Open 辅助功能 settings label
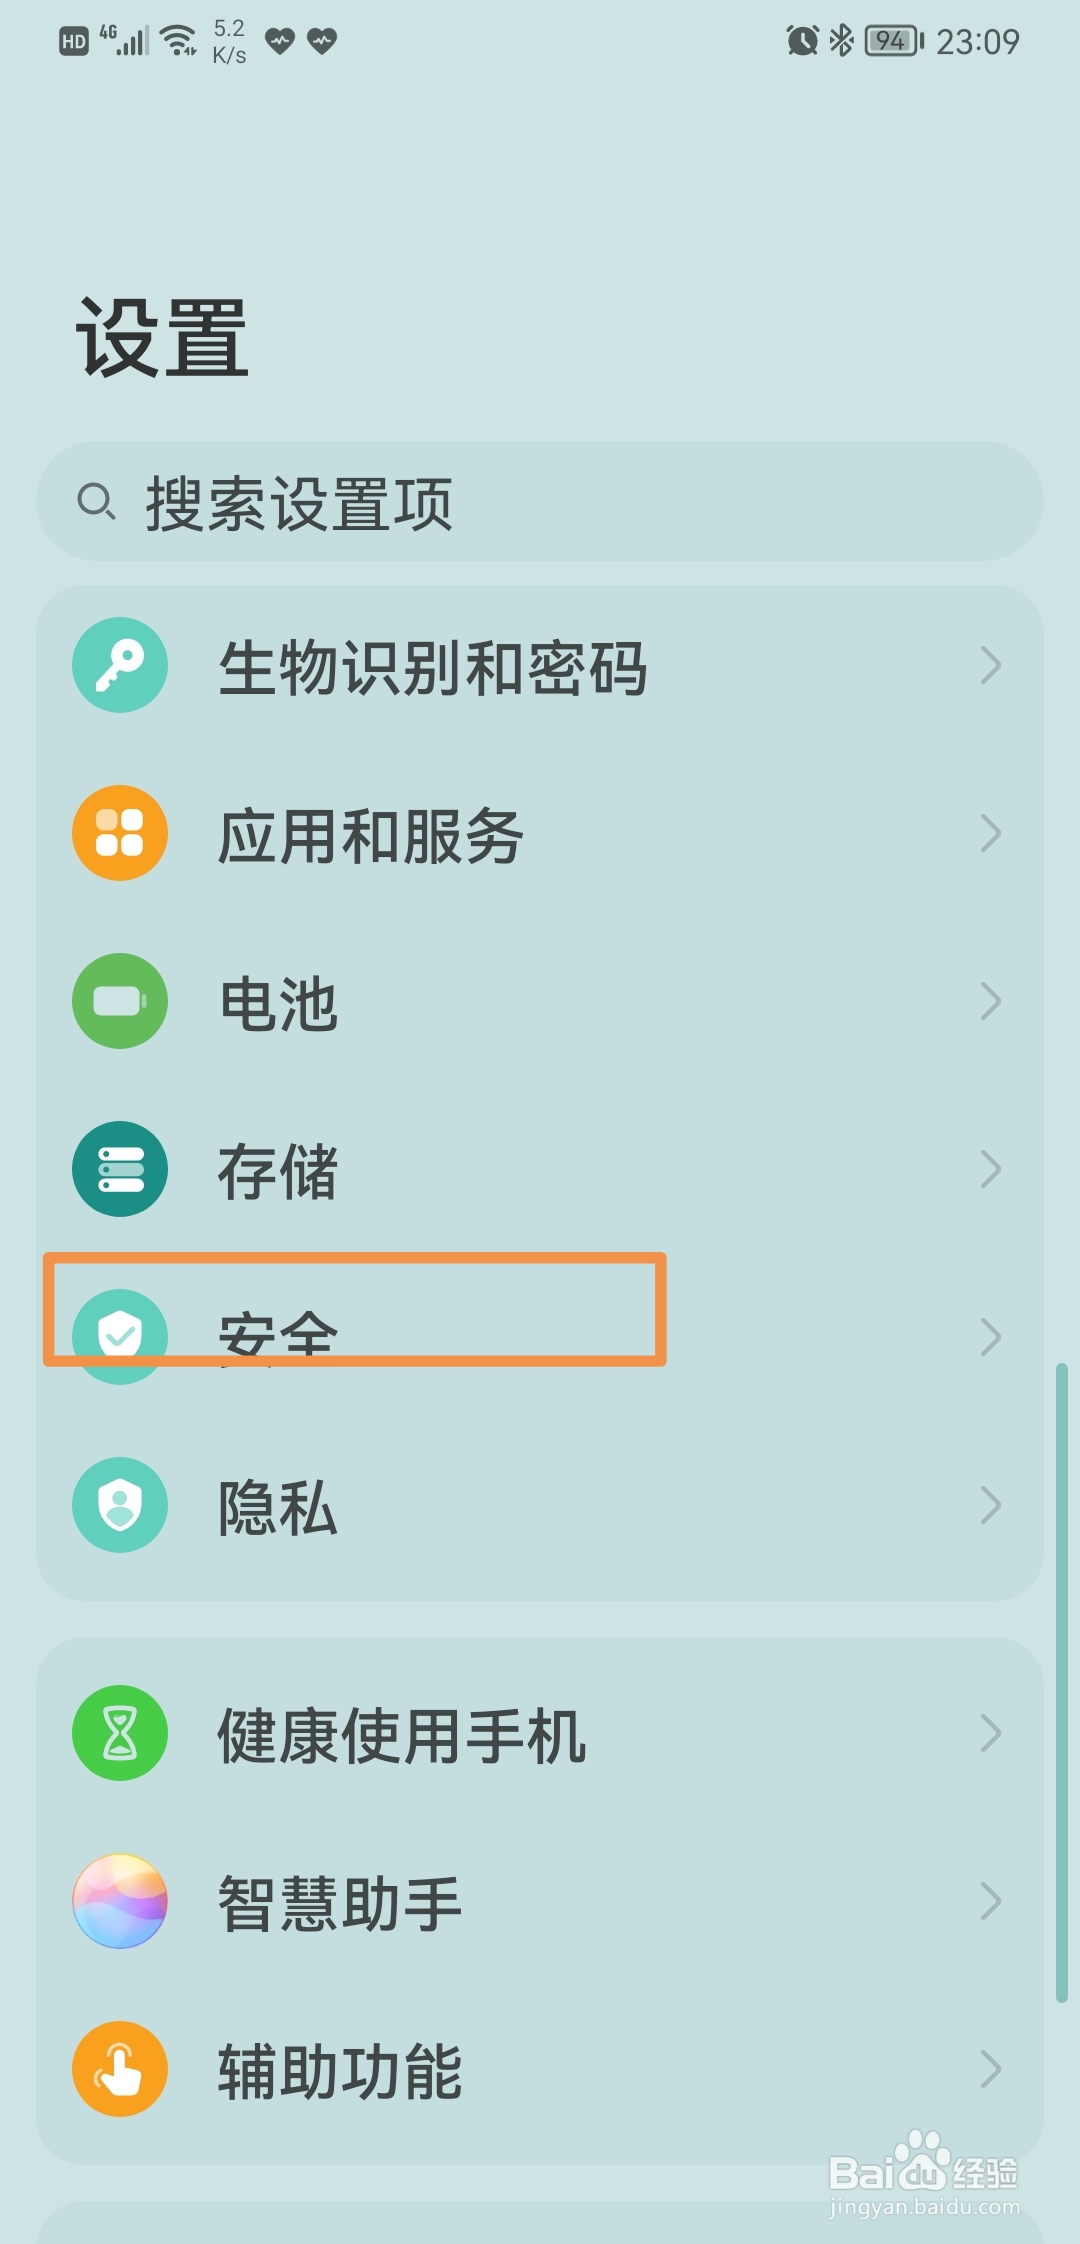The height and width of the screenshot is (2244, 1080). [340, 2071]
